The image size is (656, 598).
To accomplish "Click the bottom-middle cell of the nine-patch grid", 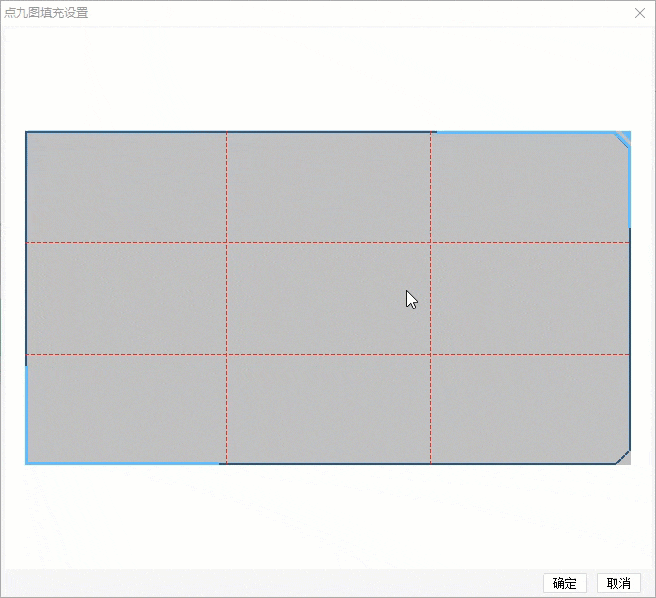I will 328,409.
